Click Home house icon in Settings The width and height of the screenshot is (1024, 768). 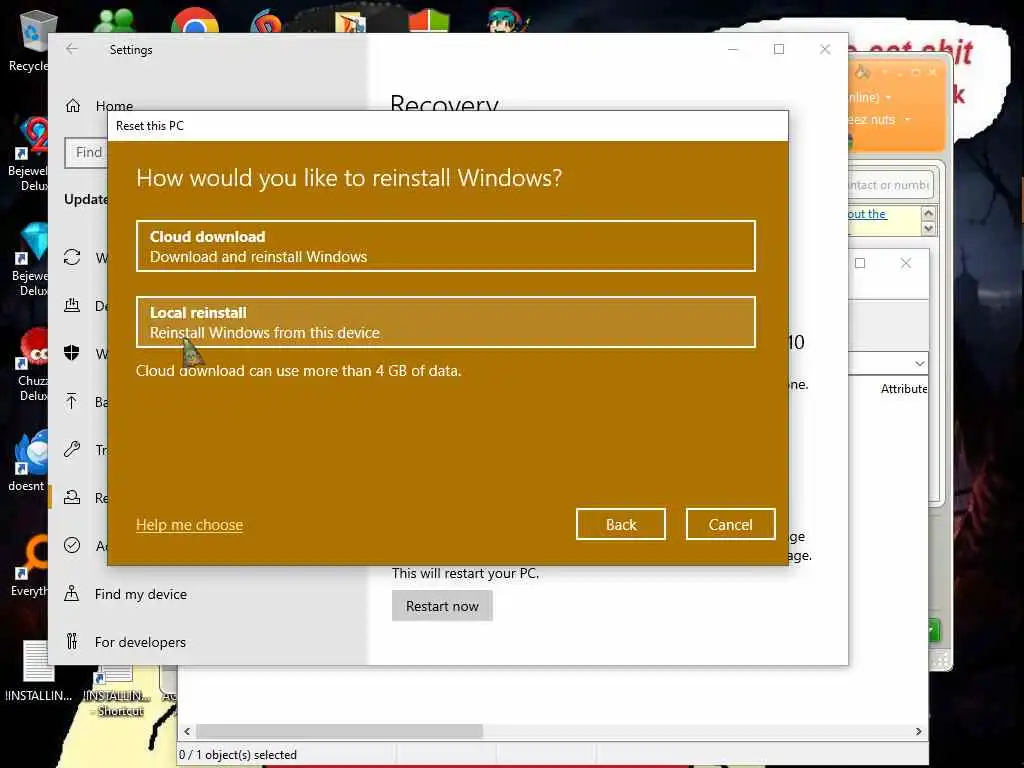point(72,105)
